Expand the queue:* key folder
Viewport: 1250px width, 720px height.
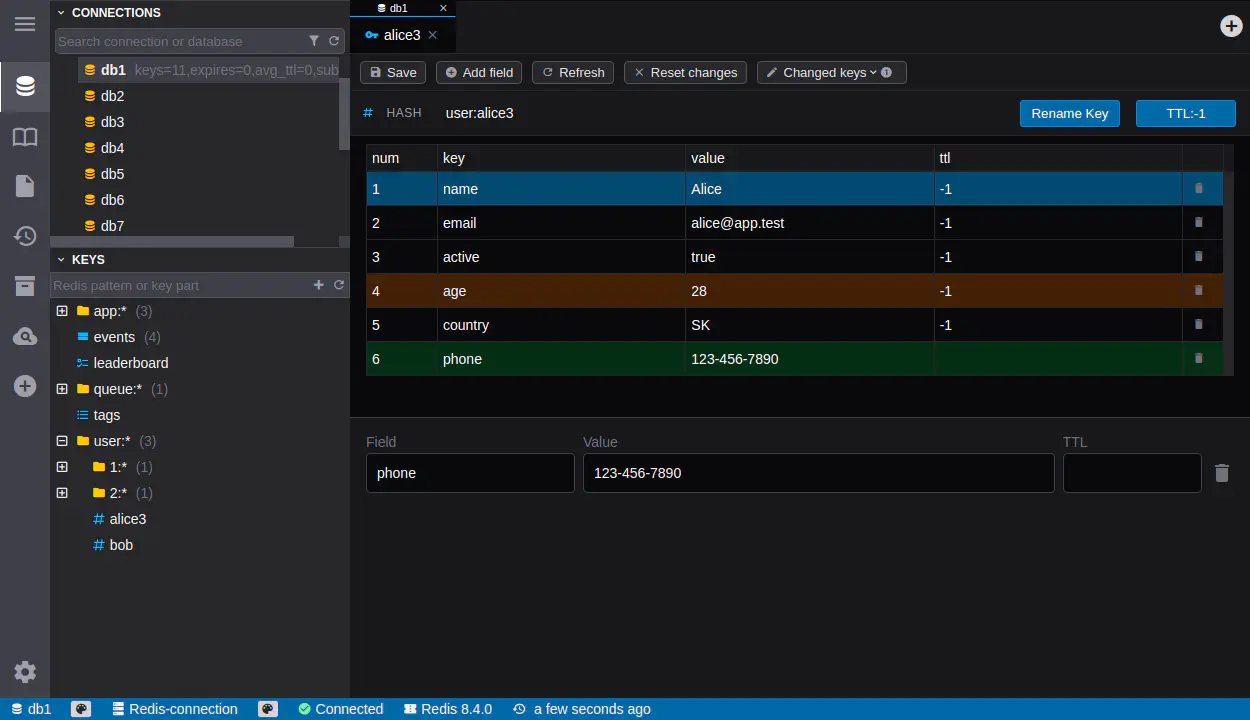coord(62,389)
